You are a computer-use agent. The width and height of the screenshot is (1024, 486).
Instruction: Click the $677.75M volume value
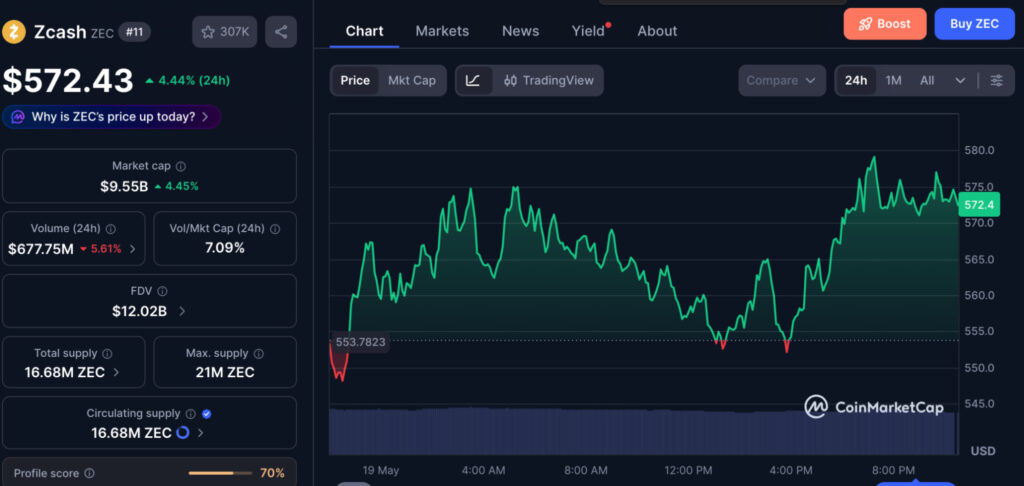pyautogui.click(x=40, y=248)
